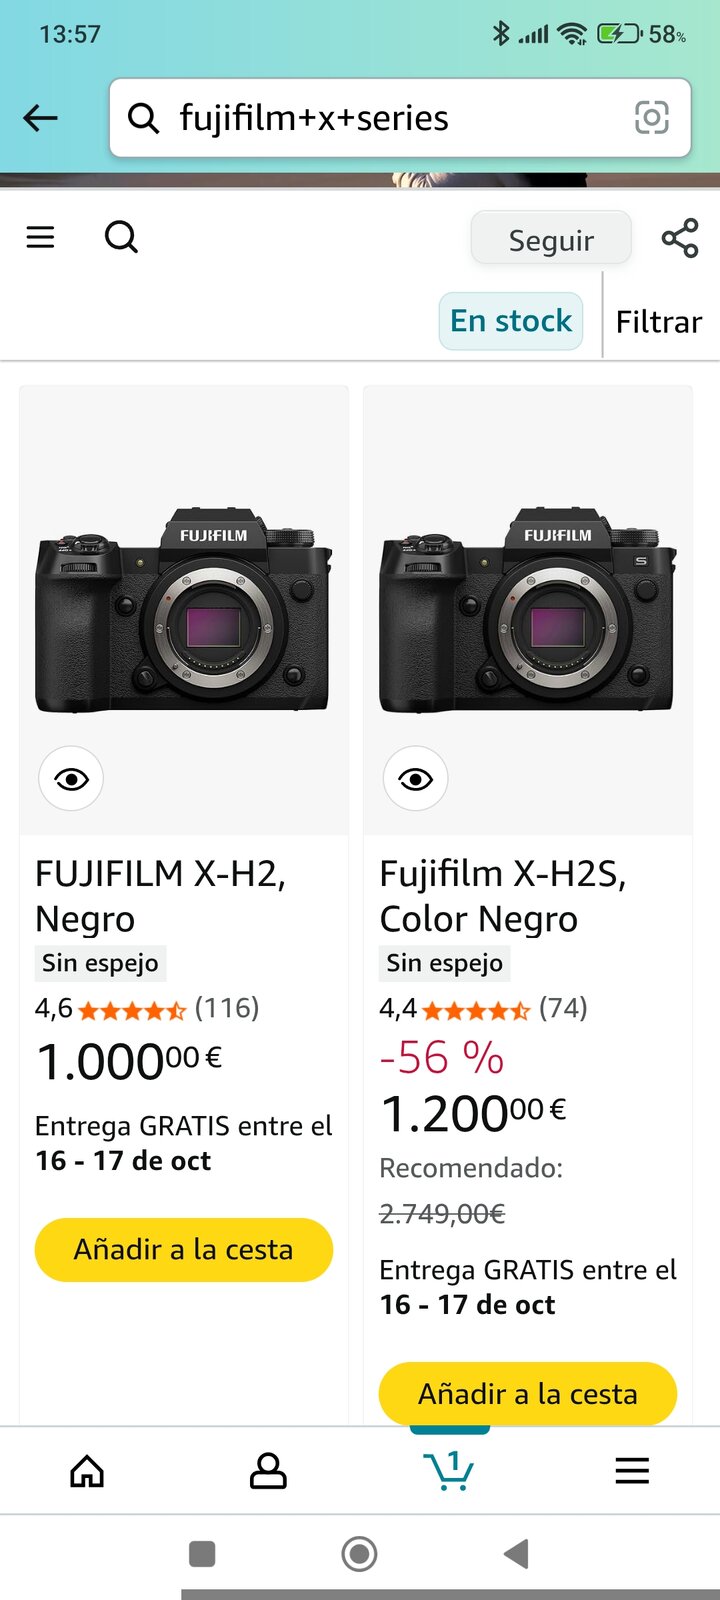Open the store hamburger menu
Screen dimensions: 720x1600
coord(41,238)
